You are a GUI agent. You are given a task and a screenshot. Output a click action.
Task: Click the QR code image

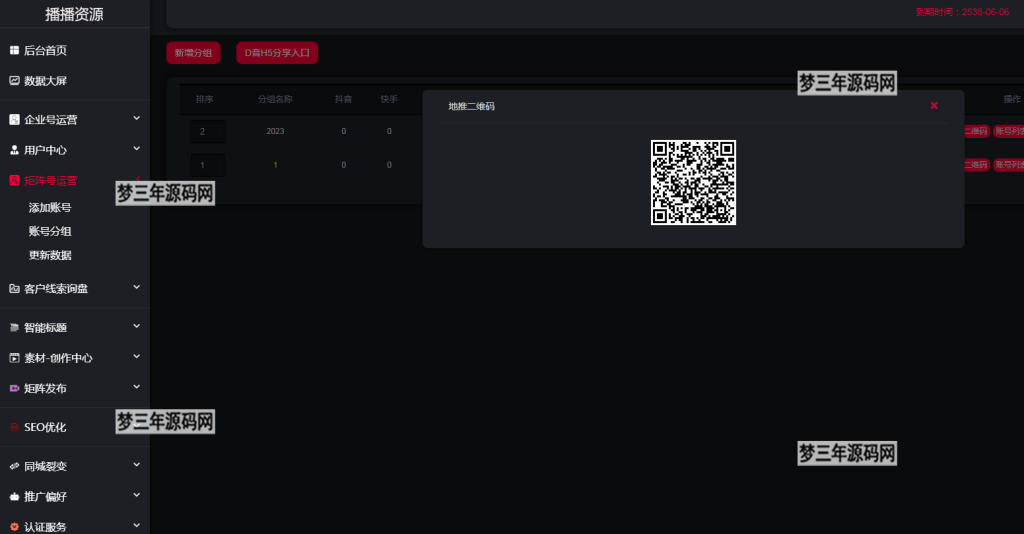694,183
